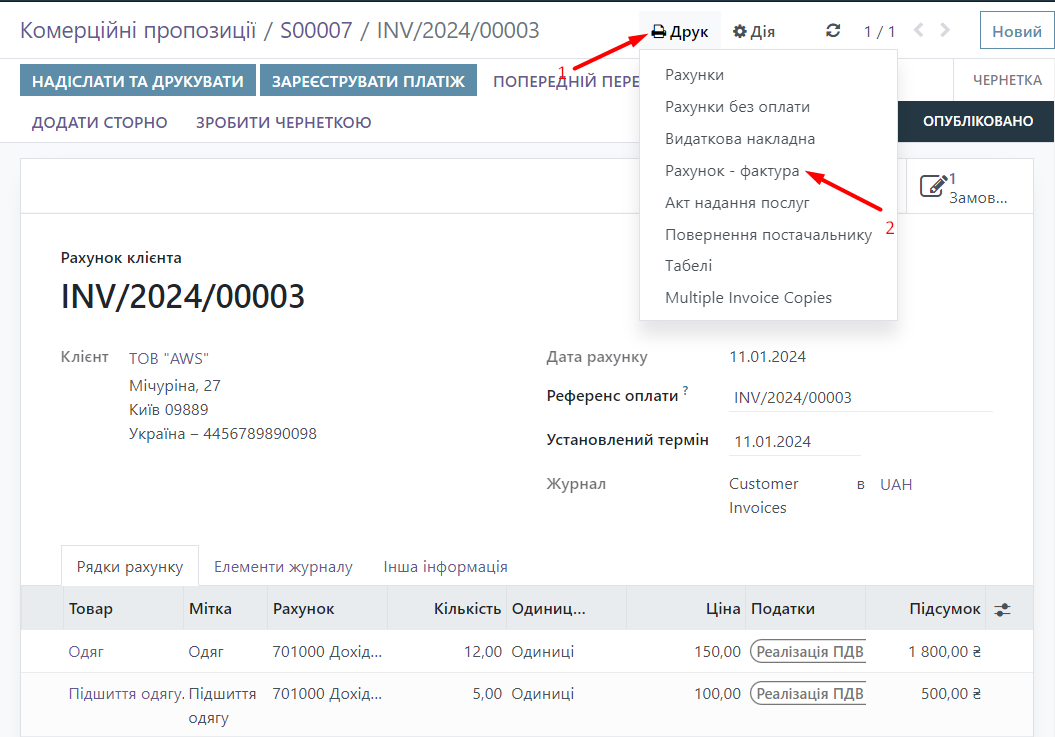Open the orders edit smart button
Image resolution: width=1055 pixels, height=737 pixels.
pos(964,187)
